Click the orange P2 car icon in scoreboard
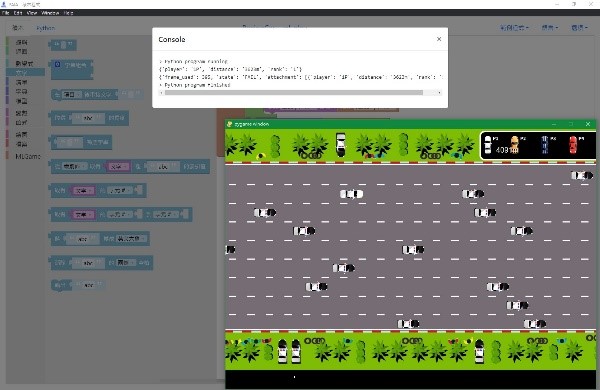600x390 pixels. pos(515,145)
